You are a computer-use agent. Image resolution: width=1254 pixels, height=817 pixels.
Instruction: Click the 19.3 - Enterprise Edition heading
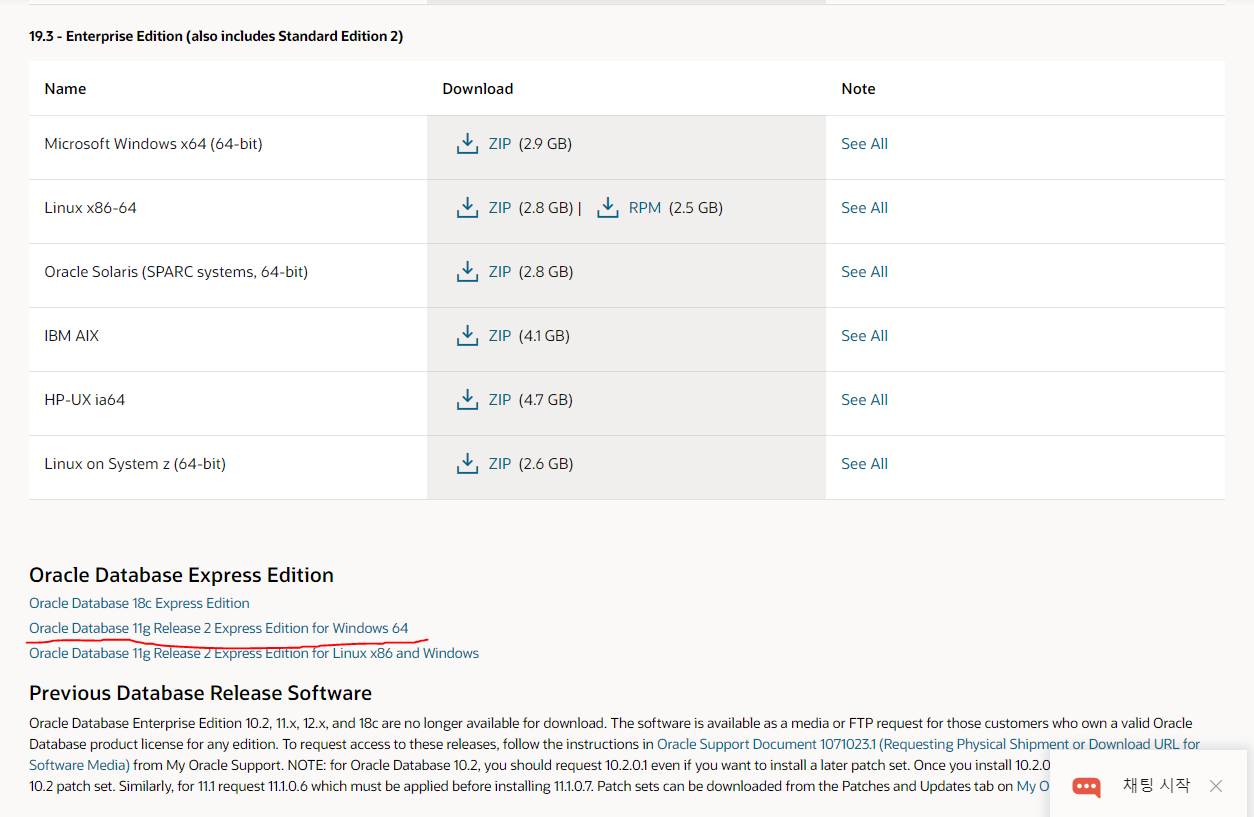[216, 36]
